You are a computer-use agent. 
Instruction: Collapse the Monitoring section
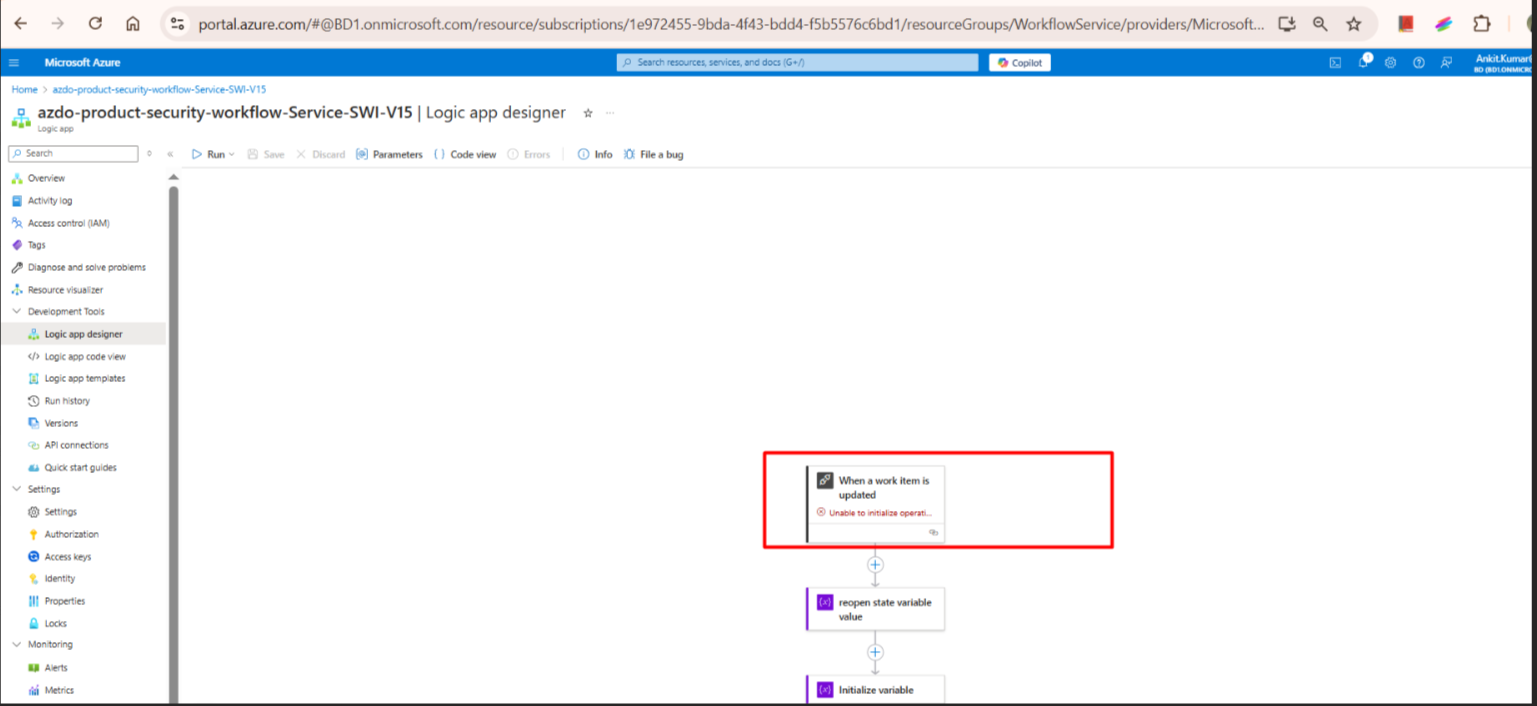click(x=16, y=644)
